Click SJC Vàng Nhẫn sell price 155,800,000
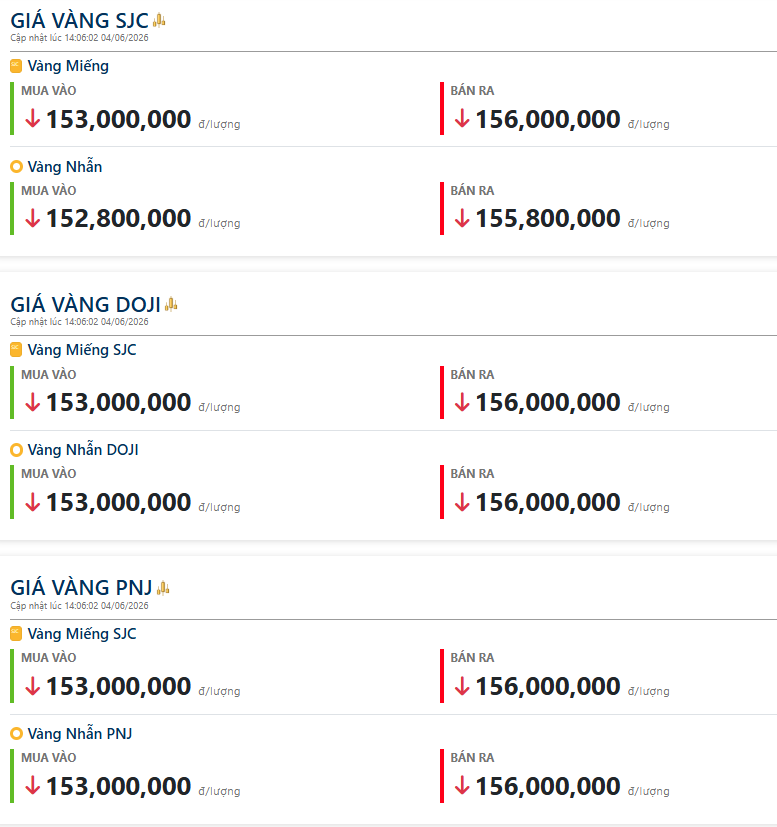The height and width of the screenshot is (827, 777). 548,218
